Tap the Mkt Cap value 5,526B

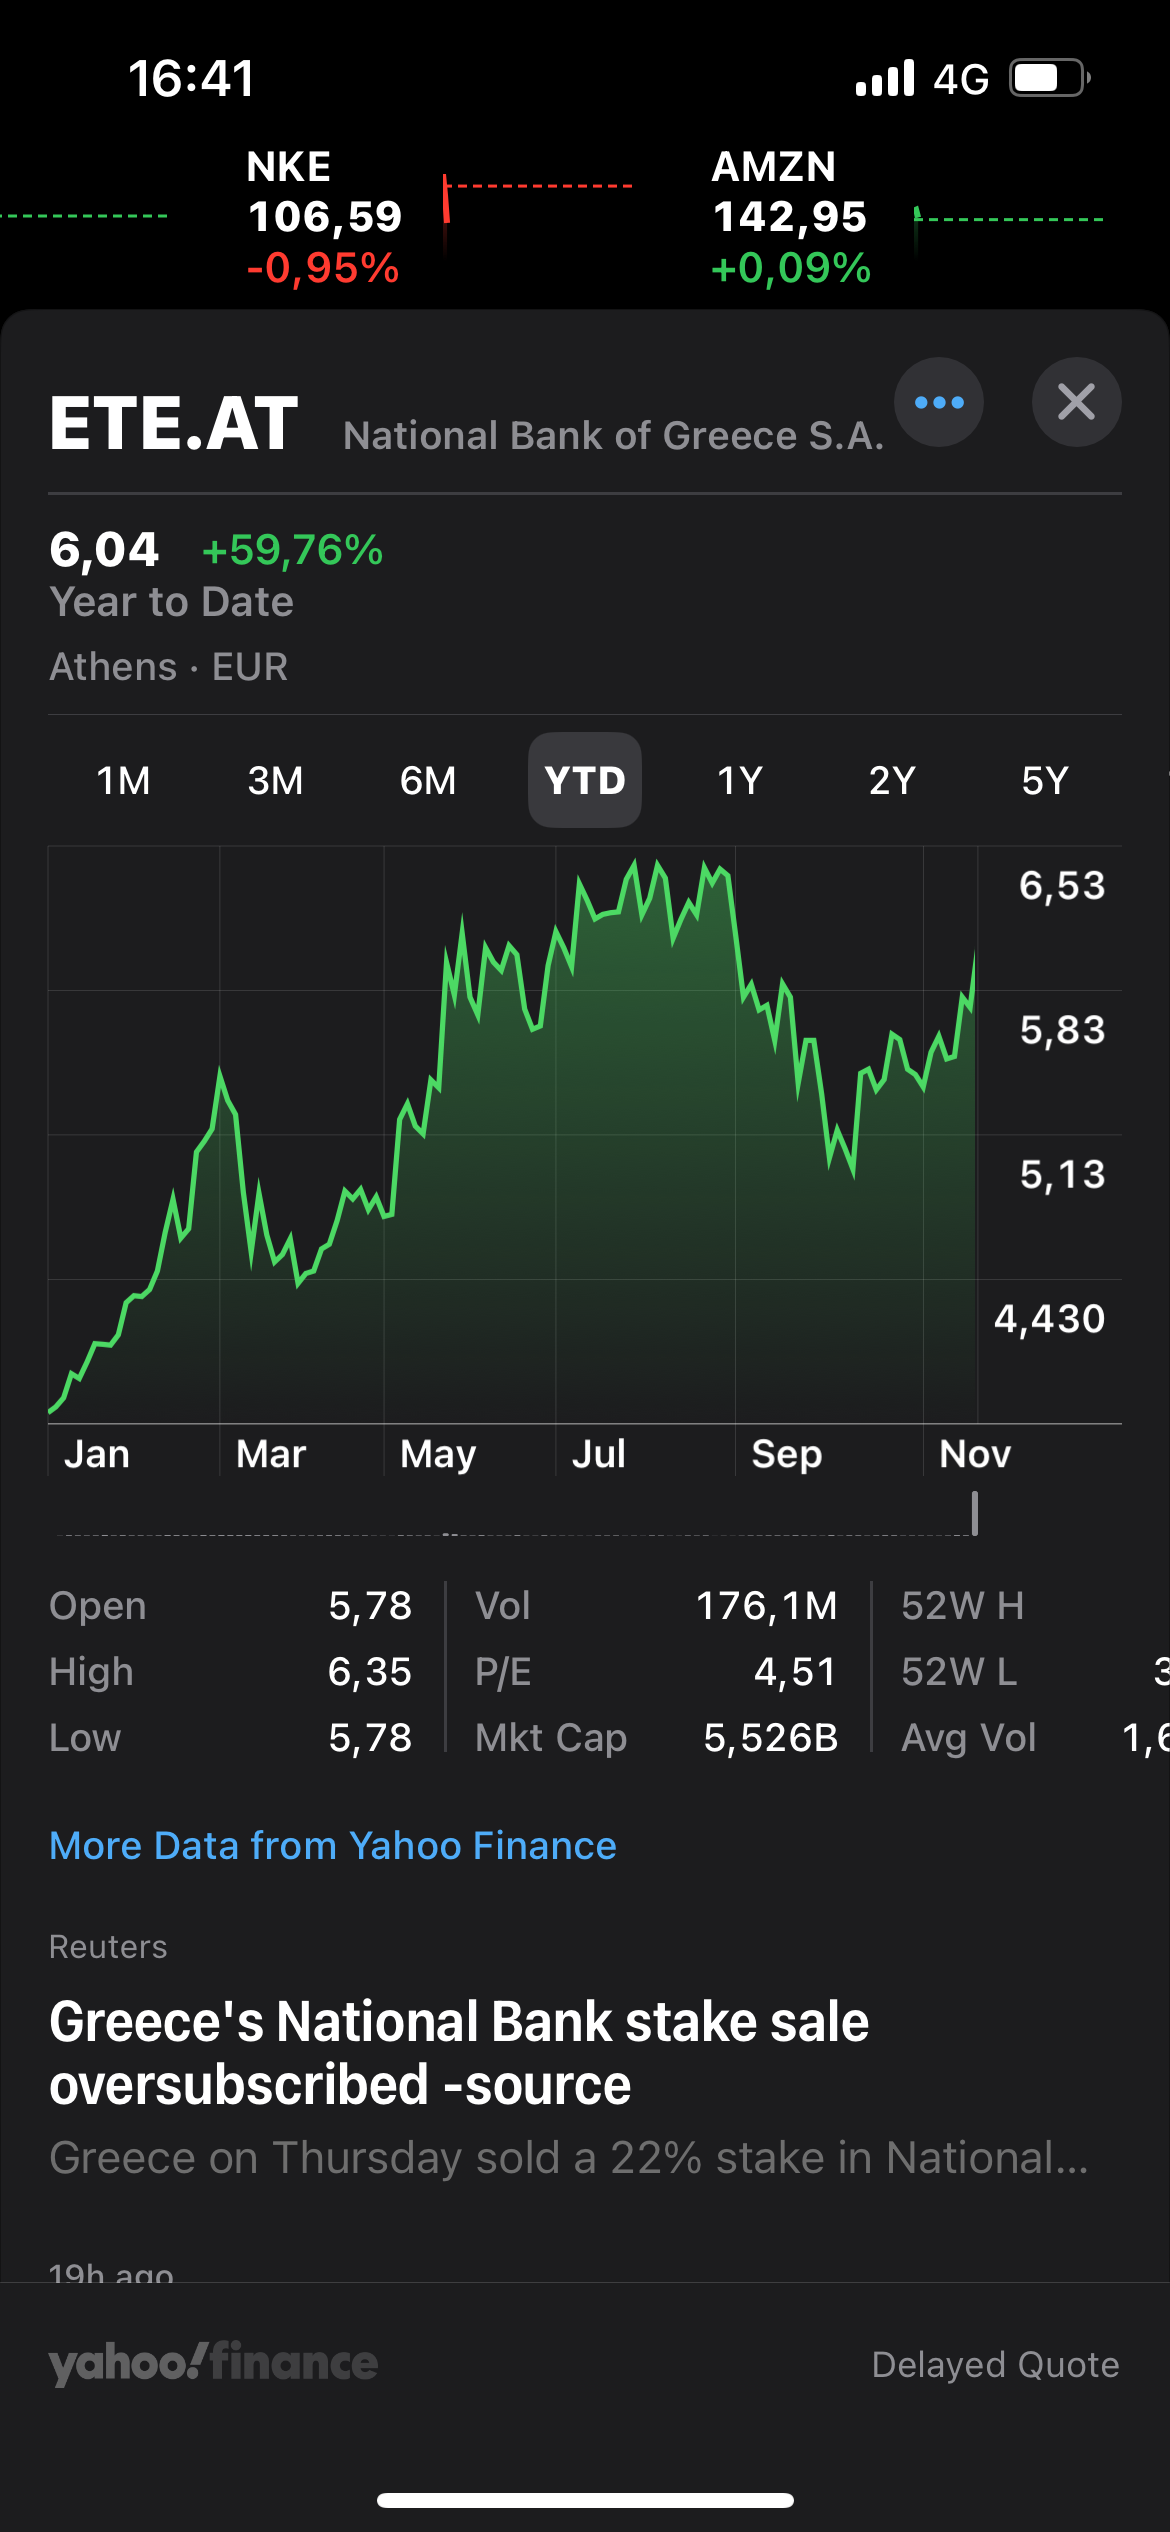pos(770,1738)
